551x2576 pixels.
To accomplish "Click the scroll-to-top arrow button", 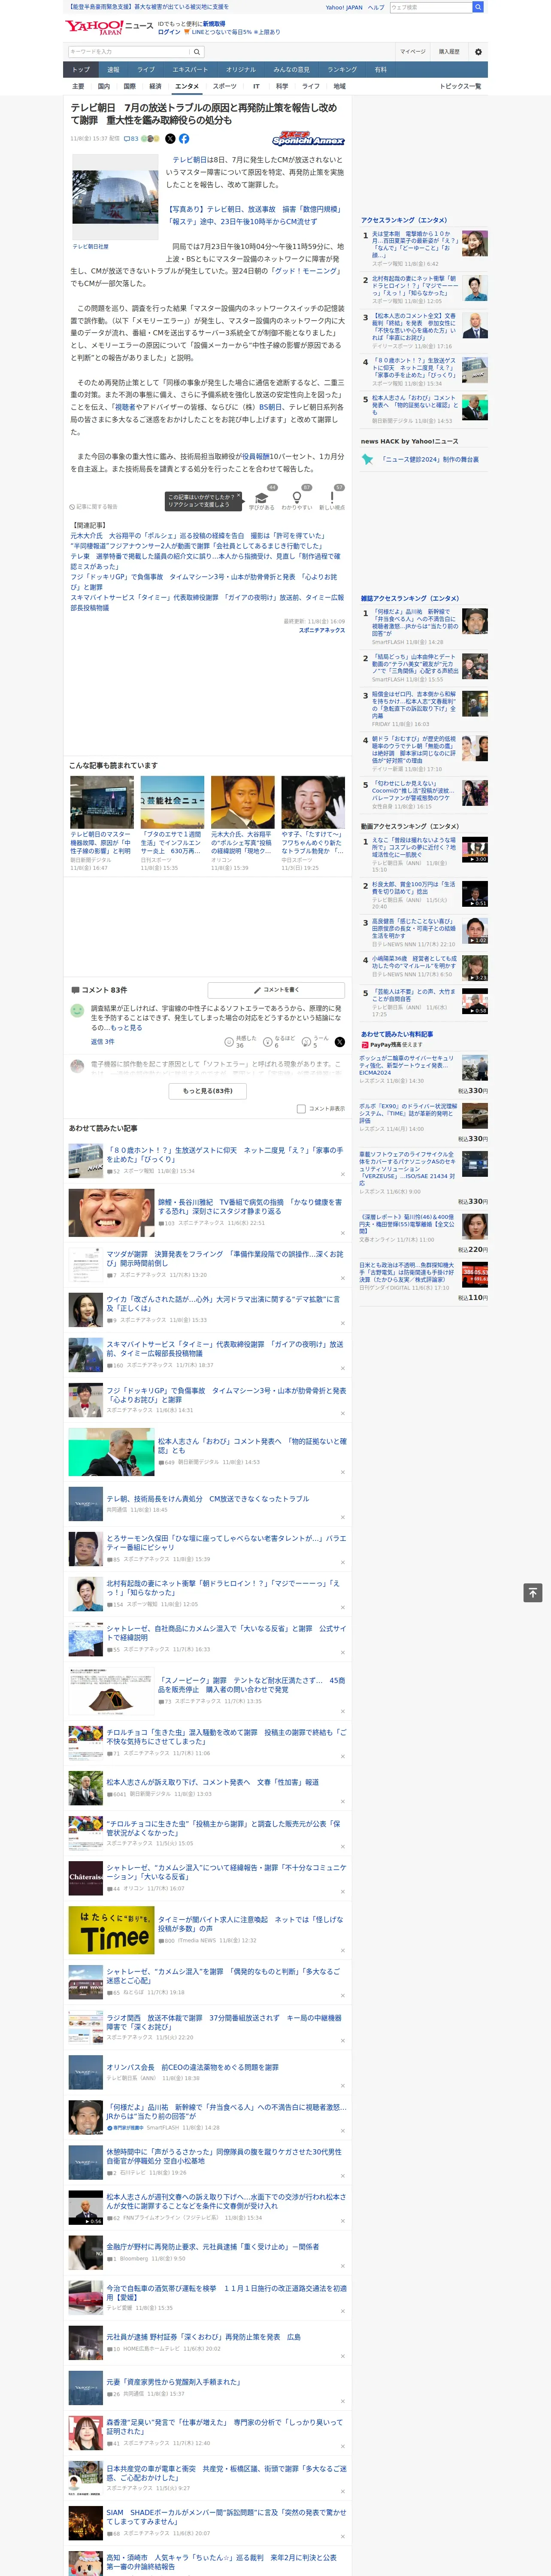I will 533,1592.
